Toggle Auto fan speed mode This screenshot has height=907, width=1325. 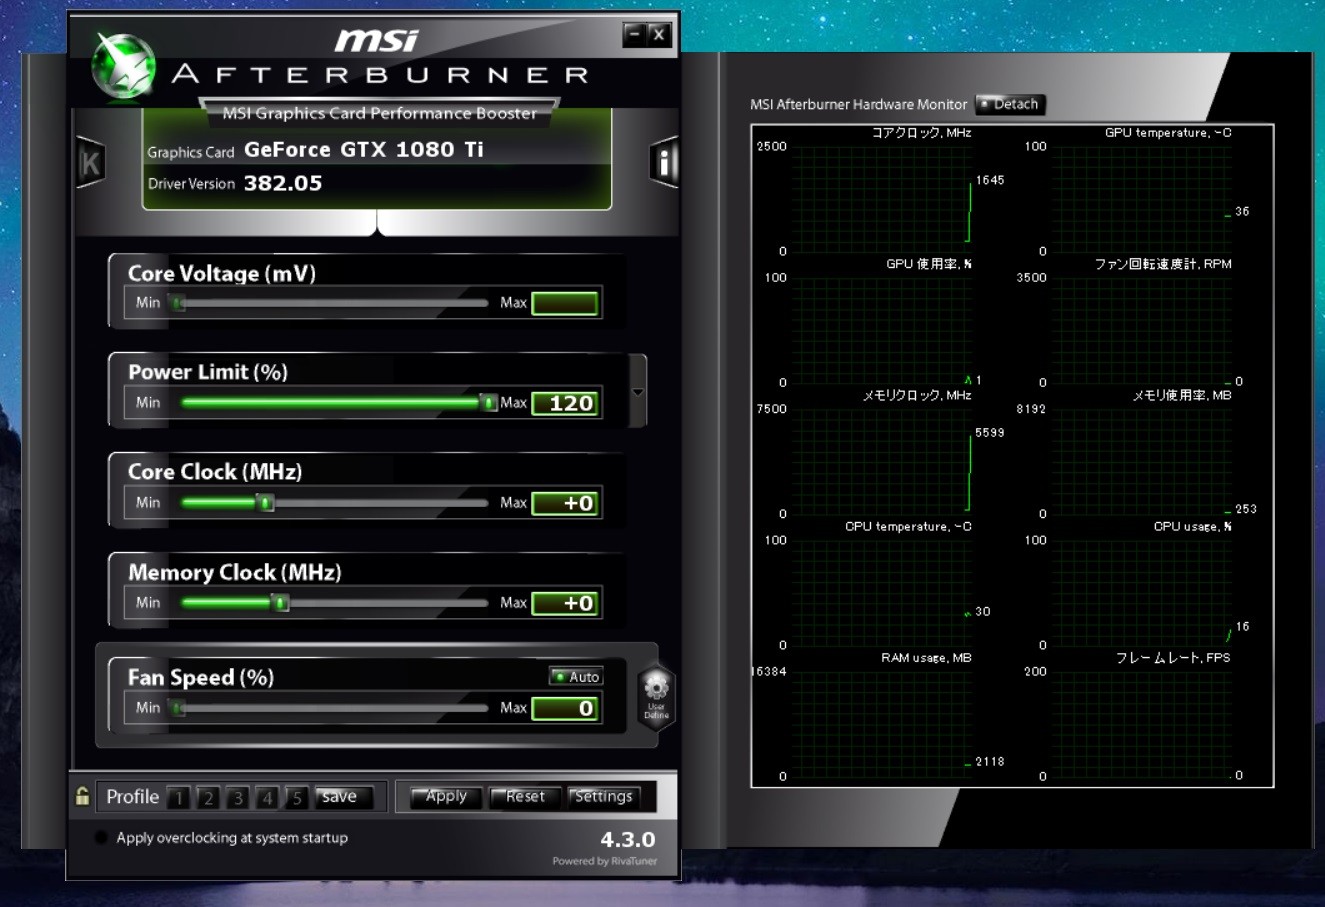point(576,677)
